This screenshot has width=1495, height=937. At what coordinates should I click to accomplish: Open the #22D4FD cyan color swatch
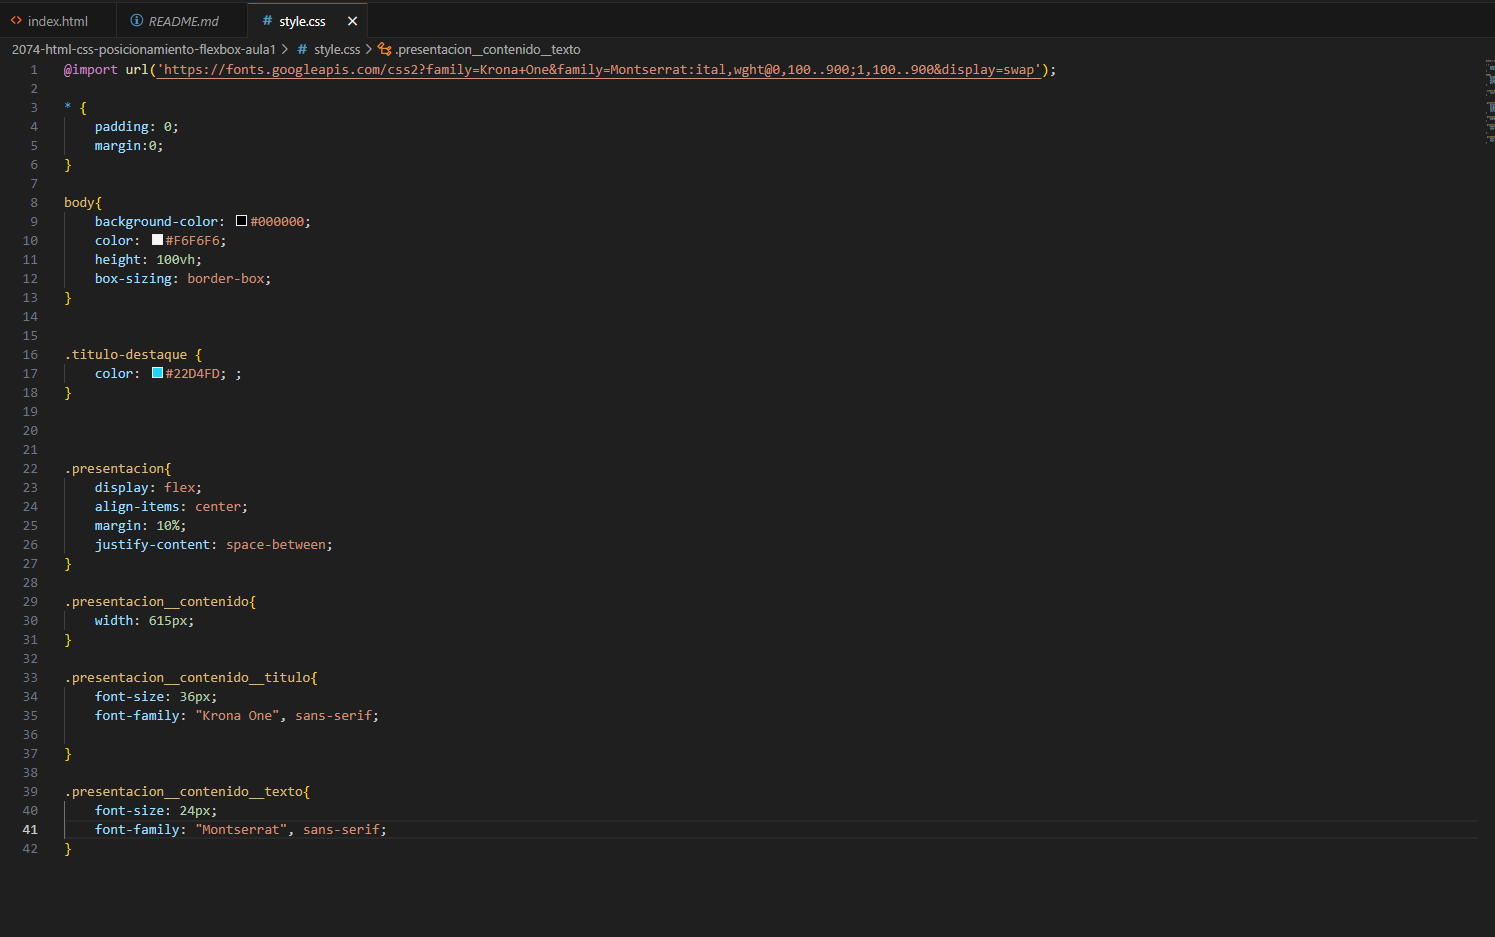pos(157,373)
